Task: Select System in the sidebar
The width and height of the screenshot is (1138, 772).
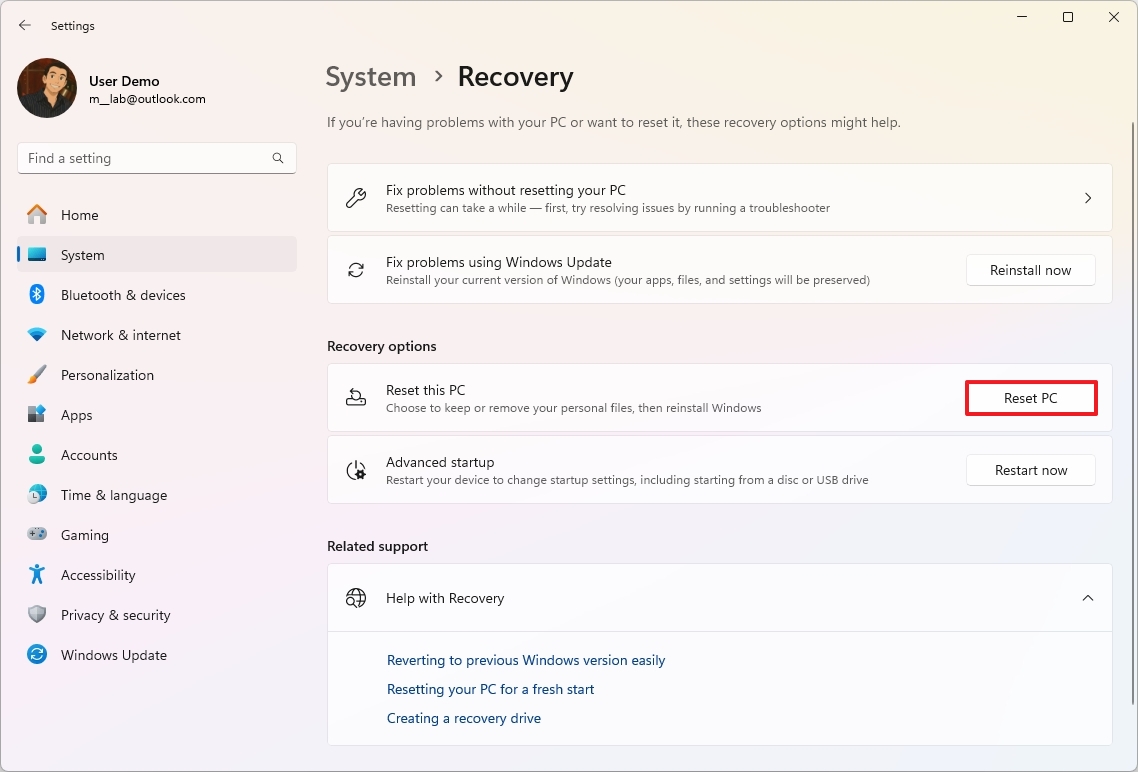Action: [157, 255]
